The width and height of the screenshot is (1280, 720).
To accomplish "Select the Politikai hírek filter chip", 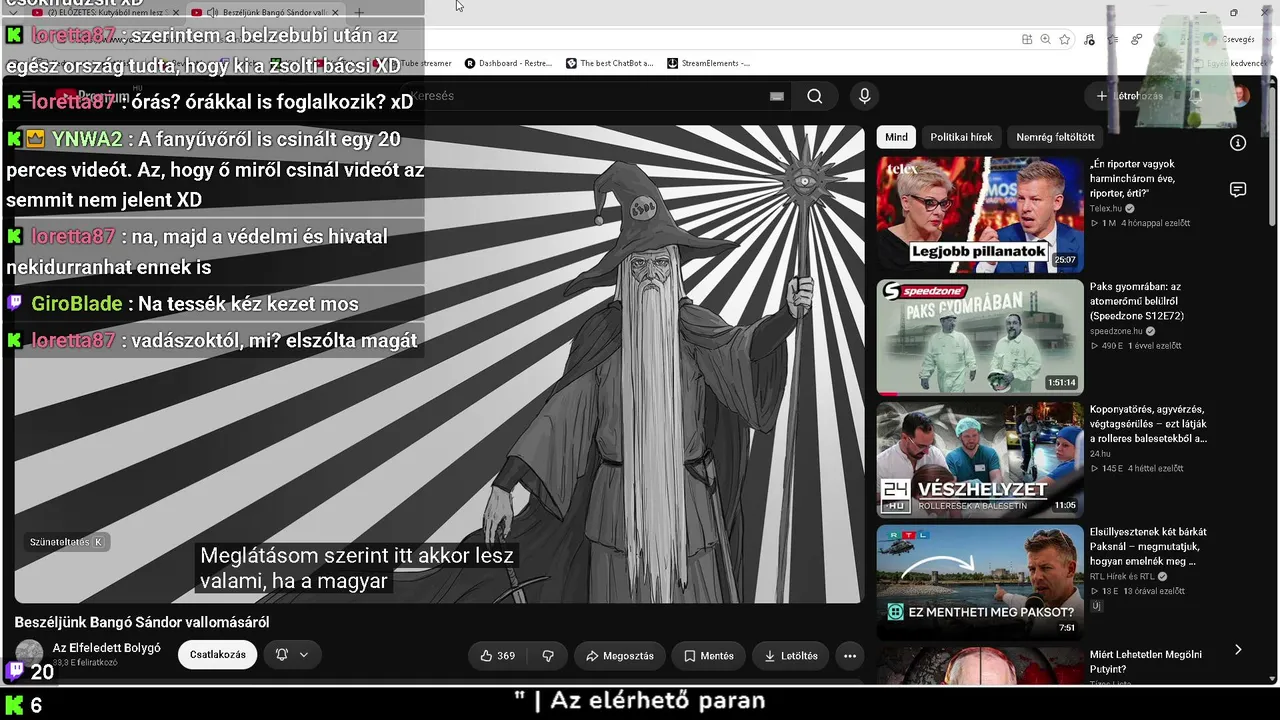I will point(961,137).
